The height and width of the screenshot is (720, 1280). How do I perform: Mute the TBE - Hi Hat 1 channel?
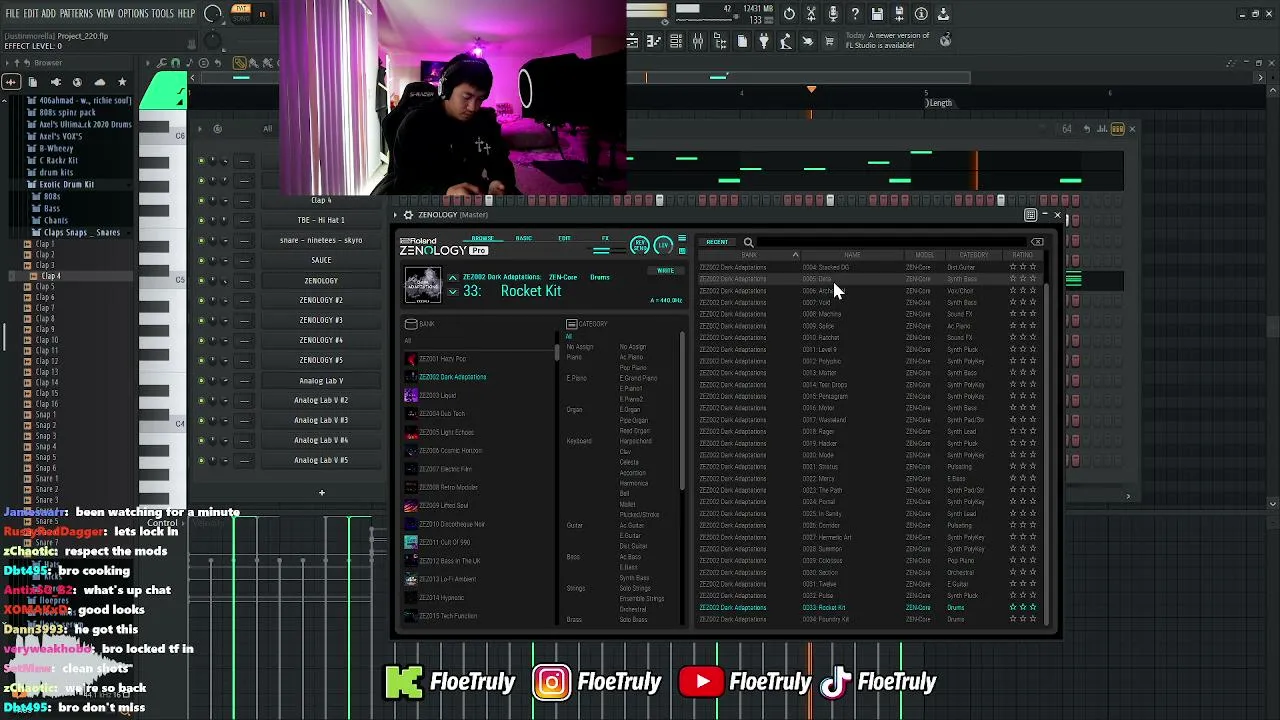tap(201, 220)
